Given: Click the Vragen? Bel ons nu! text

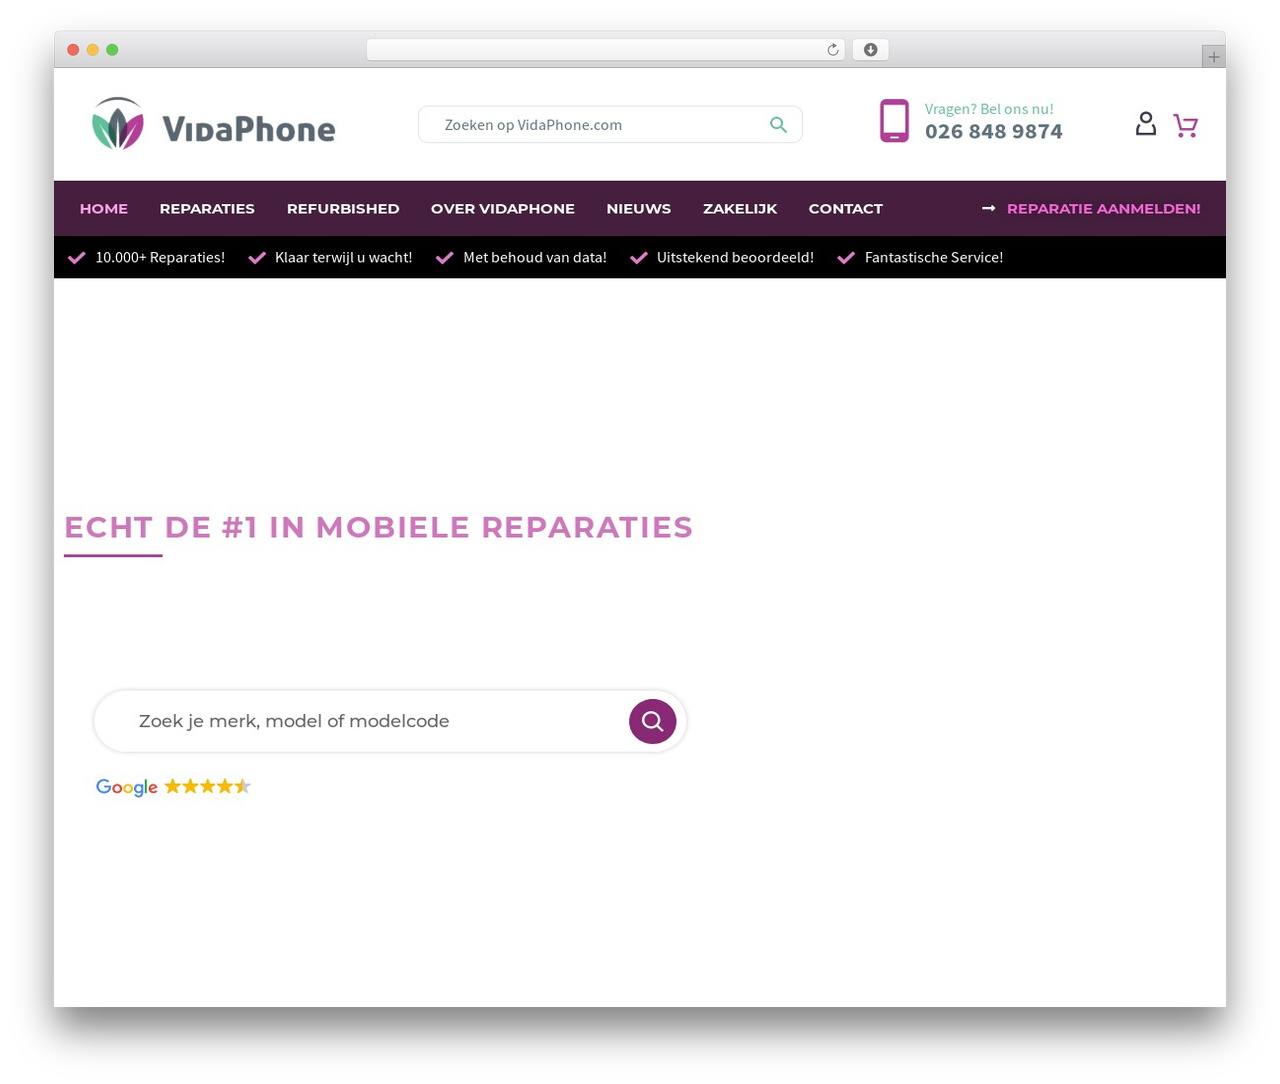Looking at the screenshot, I should click(989, 109).
